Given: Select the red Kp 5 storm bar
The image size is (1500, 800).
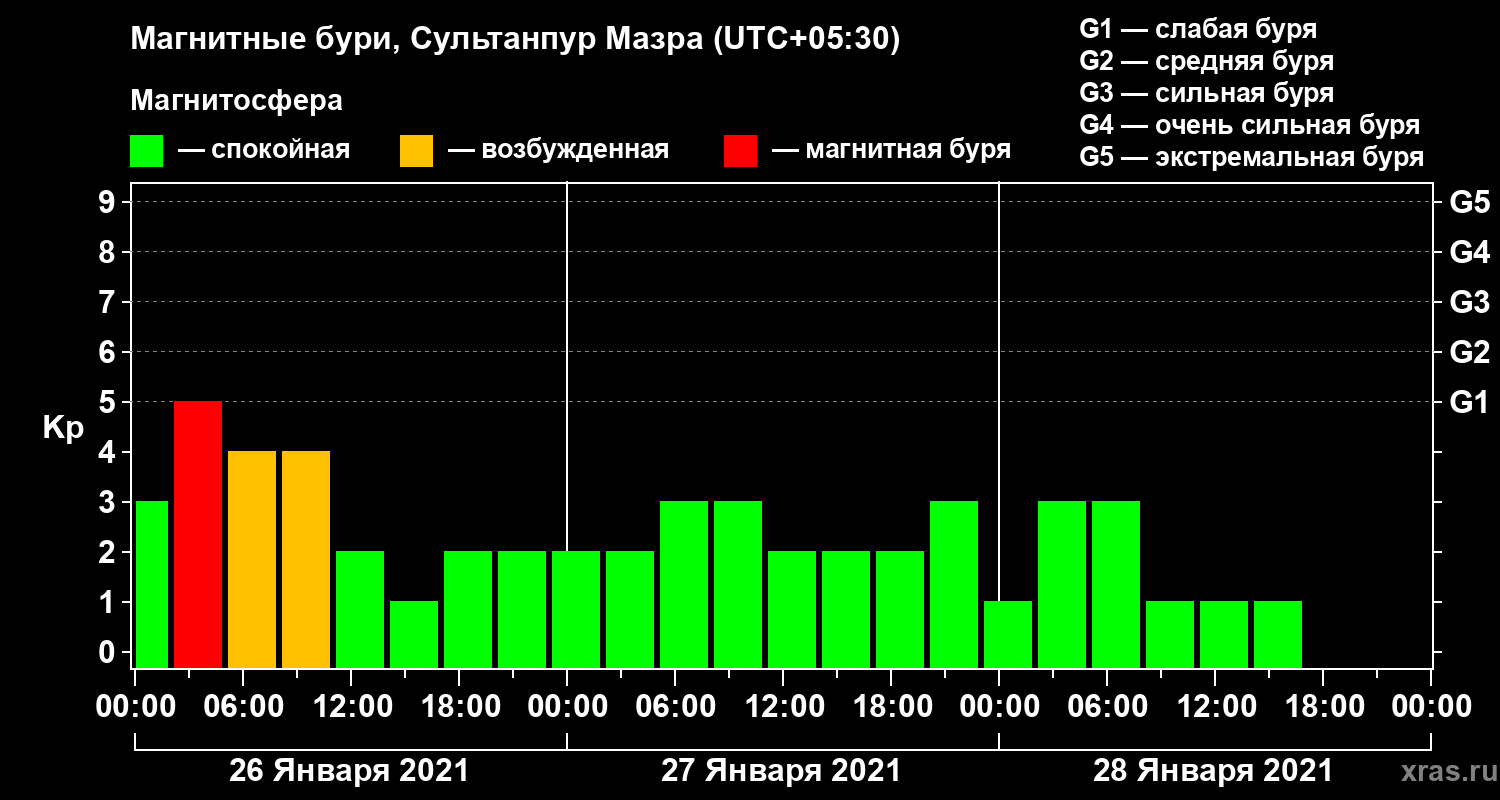Looking at the screenshot, I should pos(198,534).
